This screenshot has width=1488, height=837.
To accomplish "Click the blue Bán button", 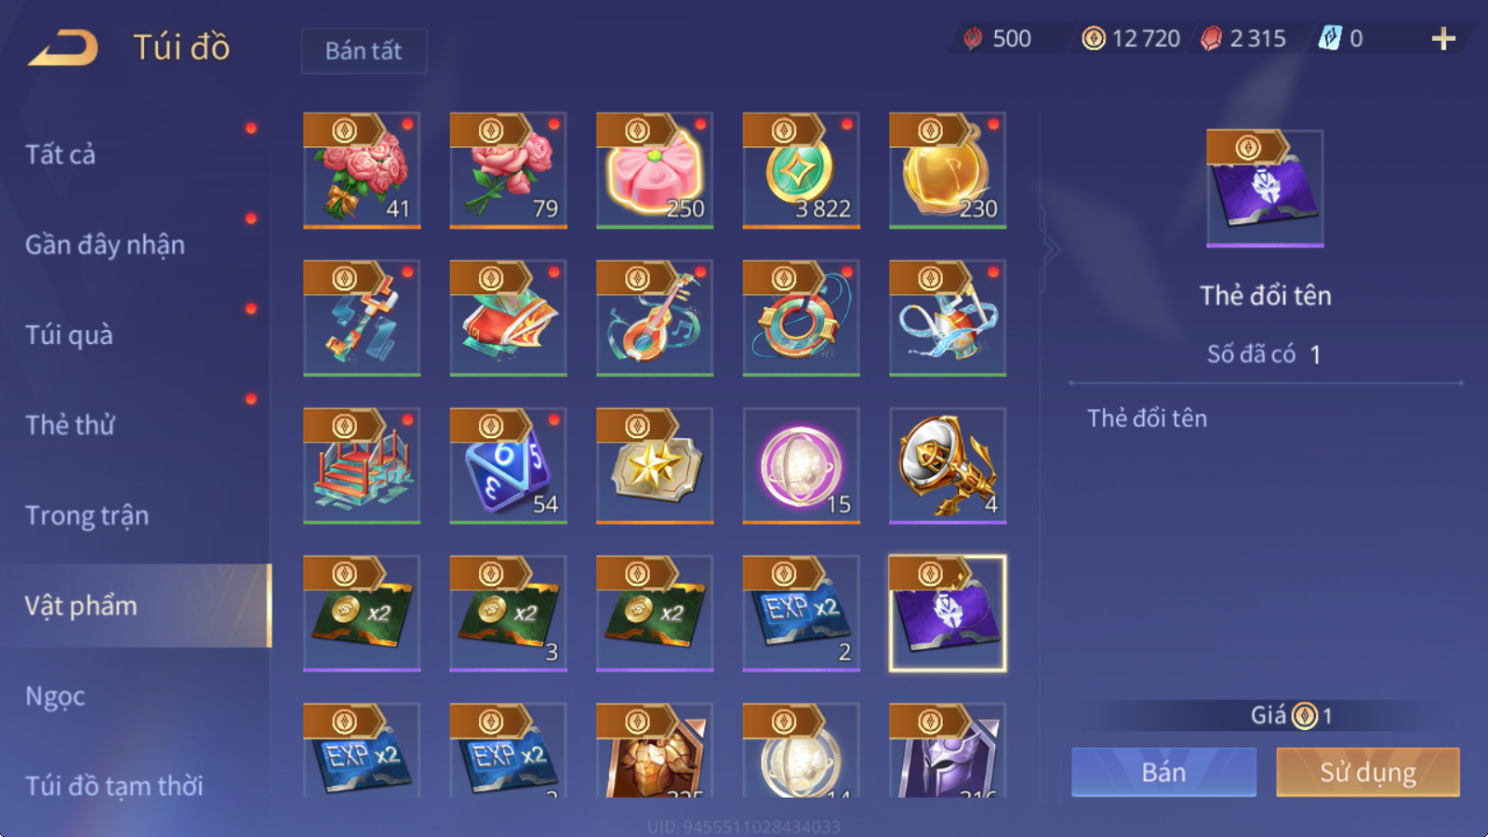I will click(1164, 772).
